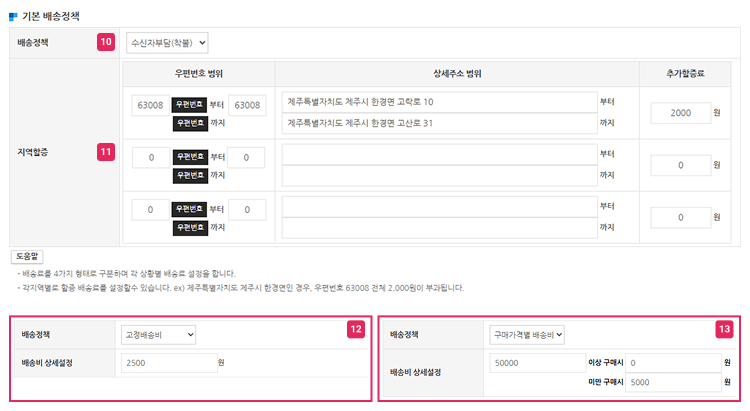Focus second row empty 까지 address field
The image size is (750, 411).
(440, 176)
